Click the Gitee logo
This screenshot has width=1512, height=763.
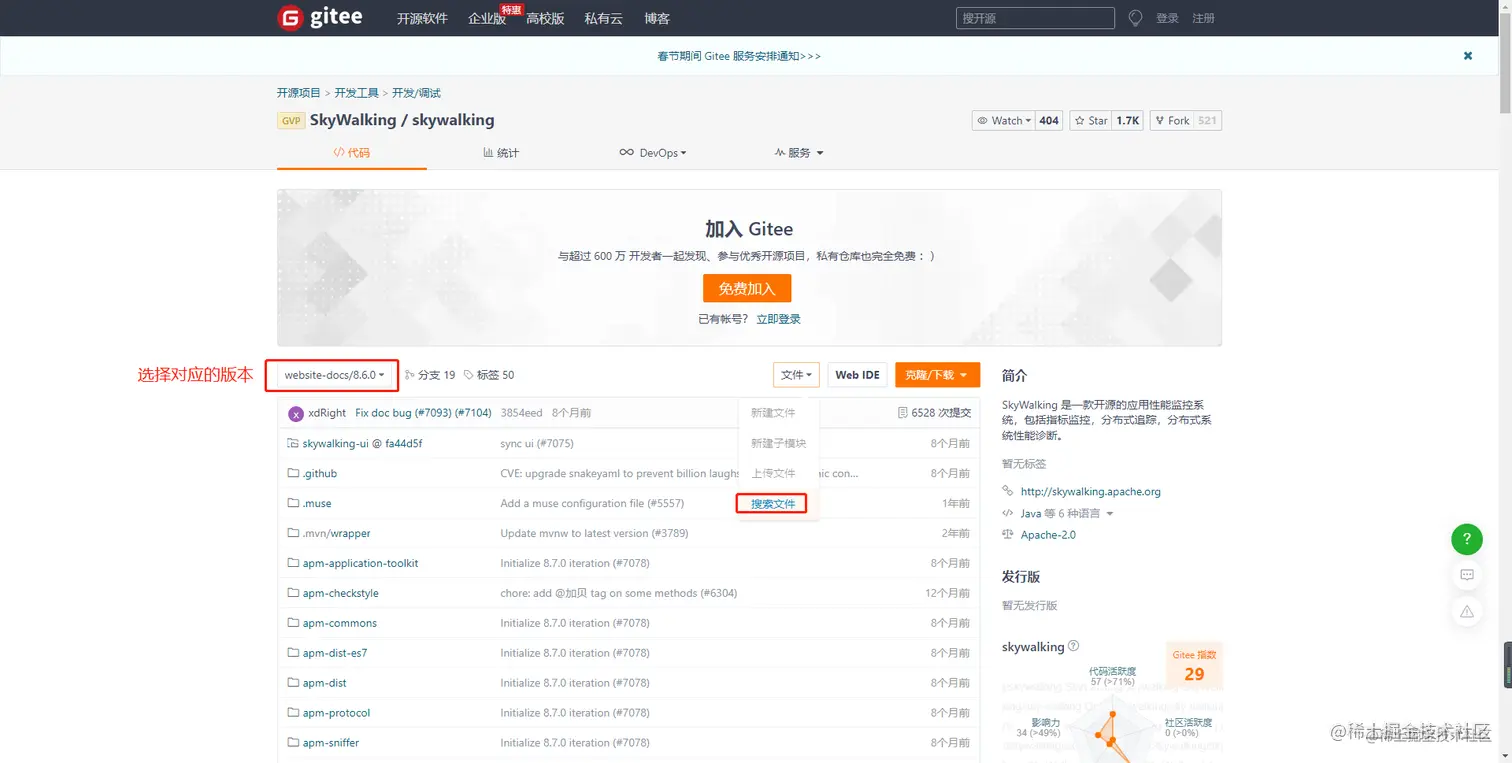320,18
